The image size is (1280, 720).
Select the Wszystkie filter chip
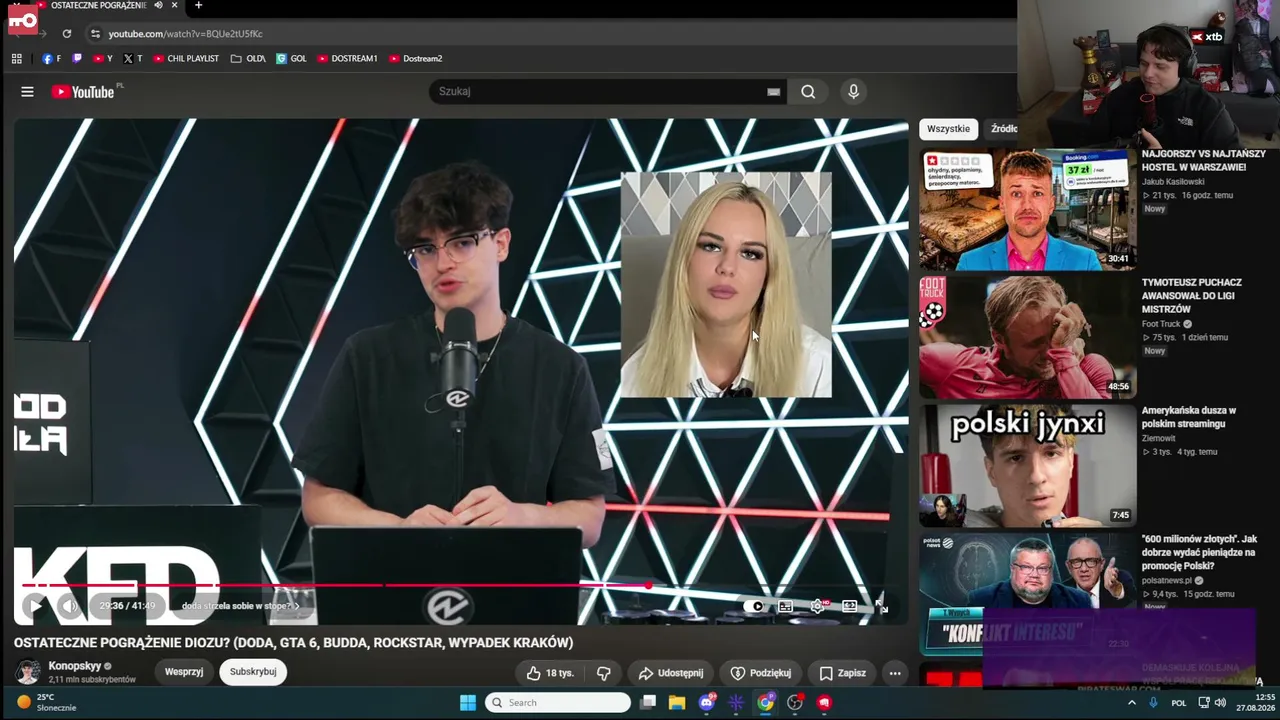pos(948,129)
